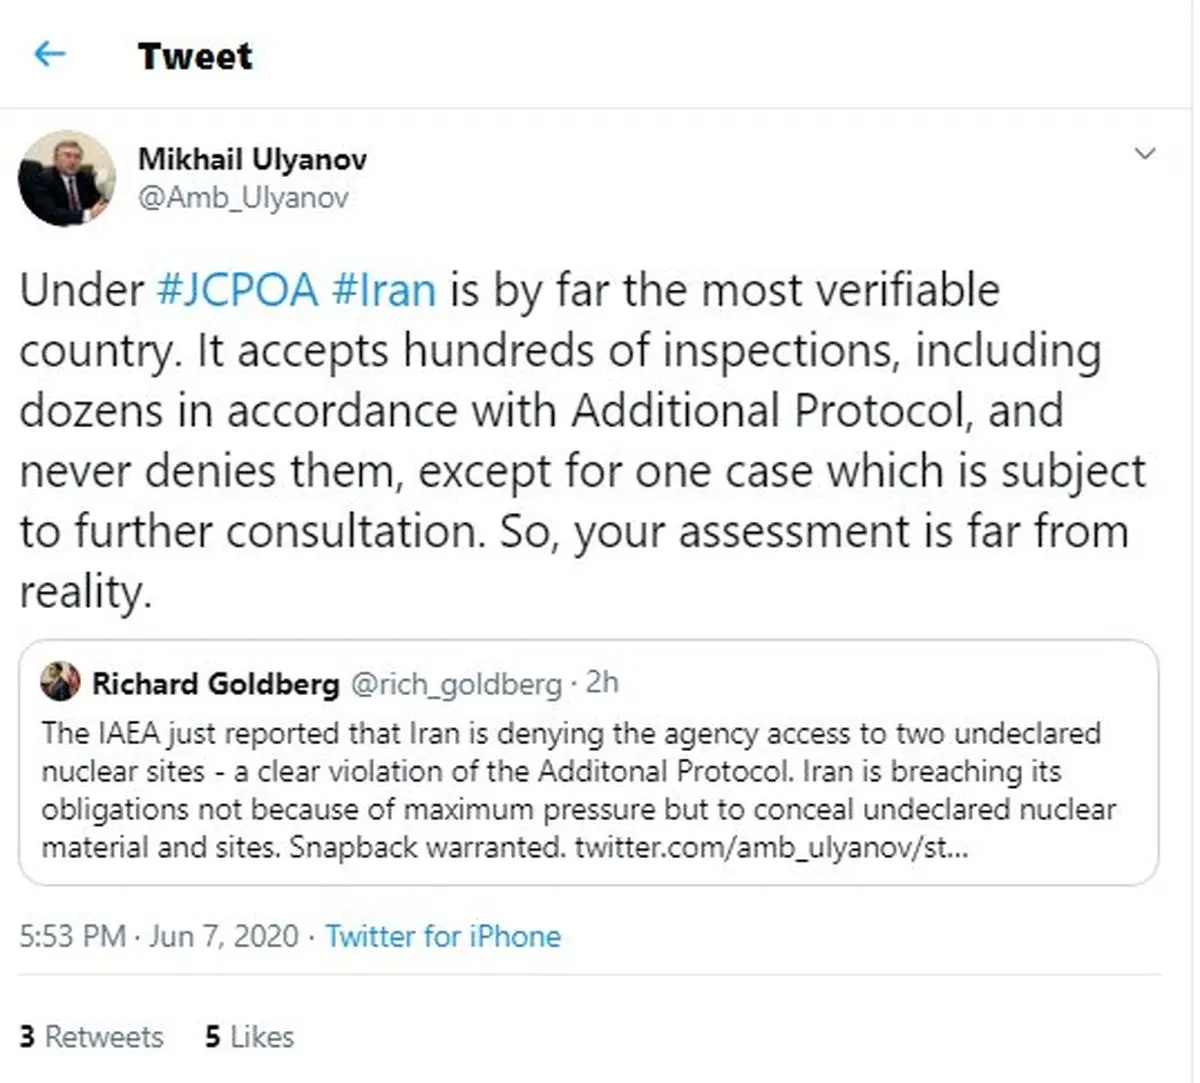Click the Tweet page header title

(195, 56)
